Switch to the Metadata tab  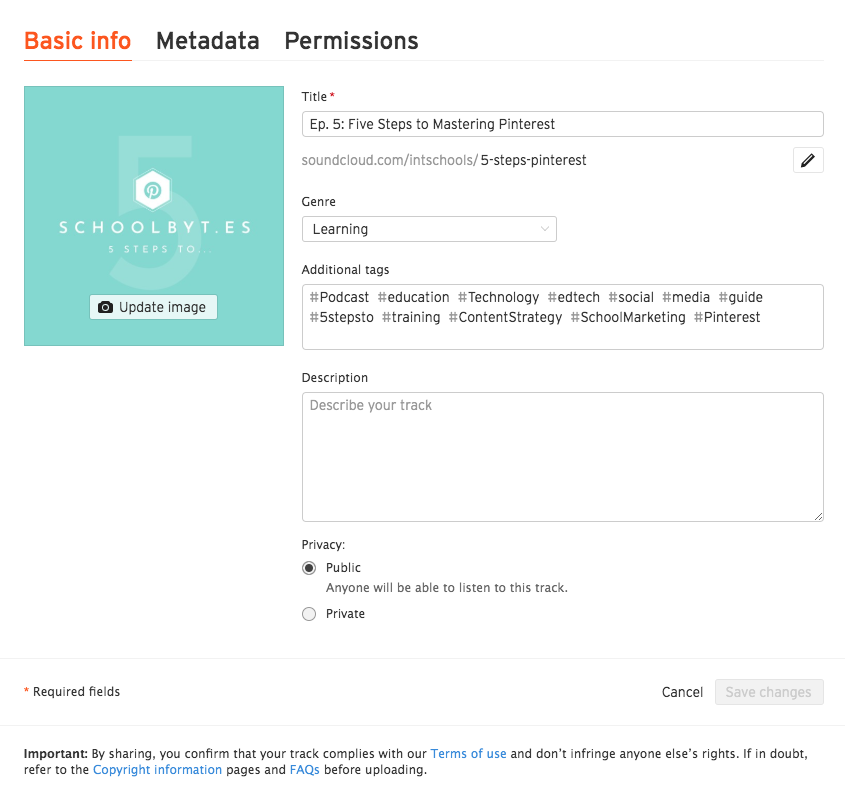[208, 41]
